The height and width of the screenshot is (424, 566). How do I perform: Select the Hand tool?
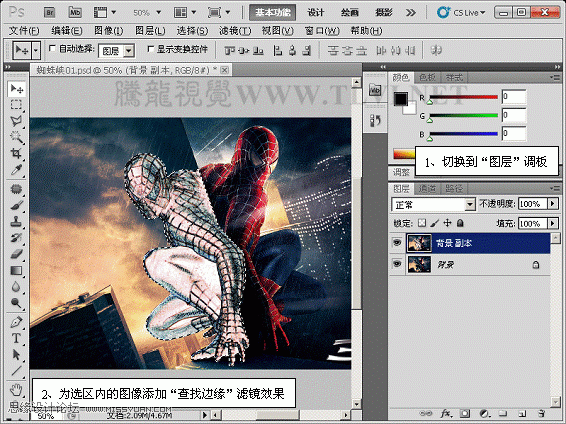click(x=16, y=390)
